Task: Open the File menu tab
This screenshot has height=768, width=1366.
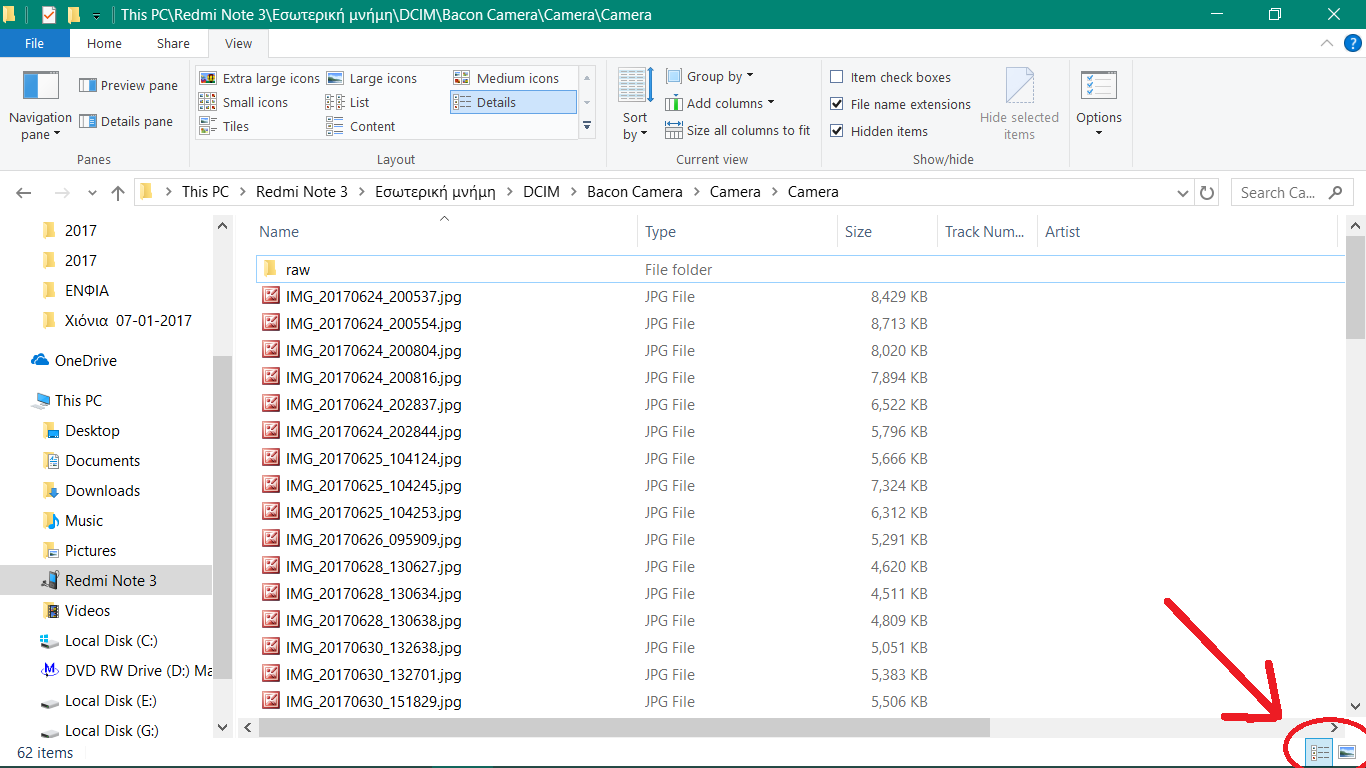Action: [34, 43]
